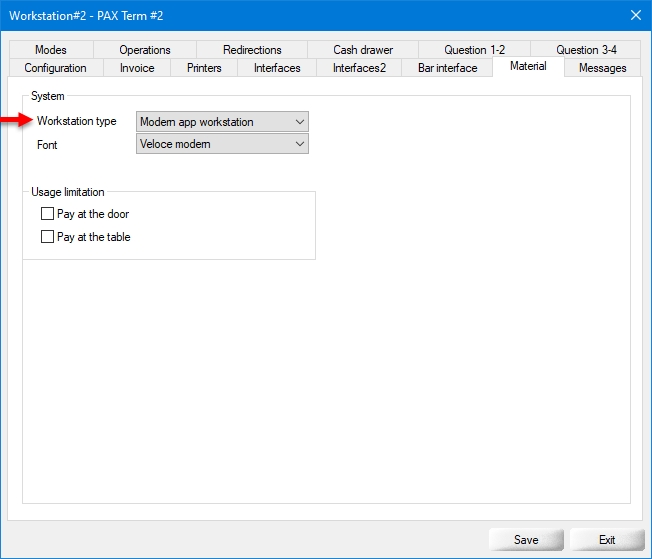Open the Question 1-2 tab
Viewport: 652px width, 559px height.
pyautogui.click(x=474, y=50)
